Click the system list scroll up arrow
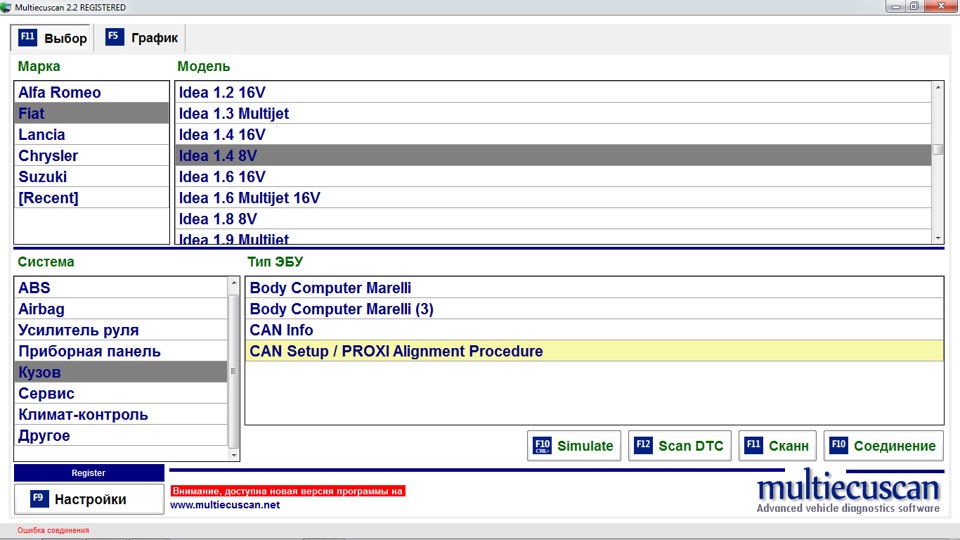Image resolution: width=960 pixels, height=540 pixels. 233,283
